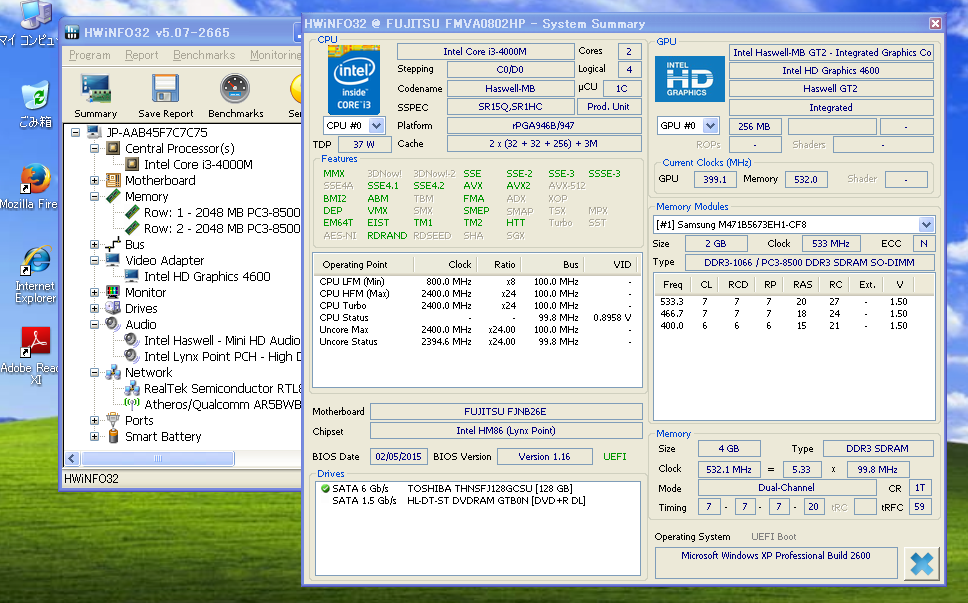
Task: Open the Report menu
Action: tap(141, 55)
